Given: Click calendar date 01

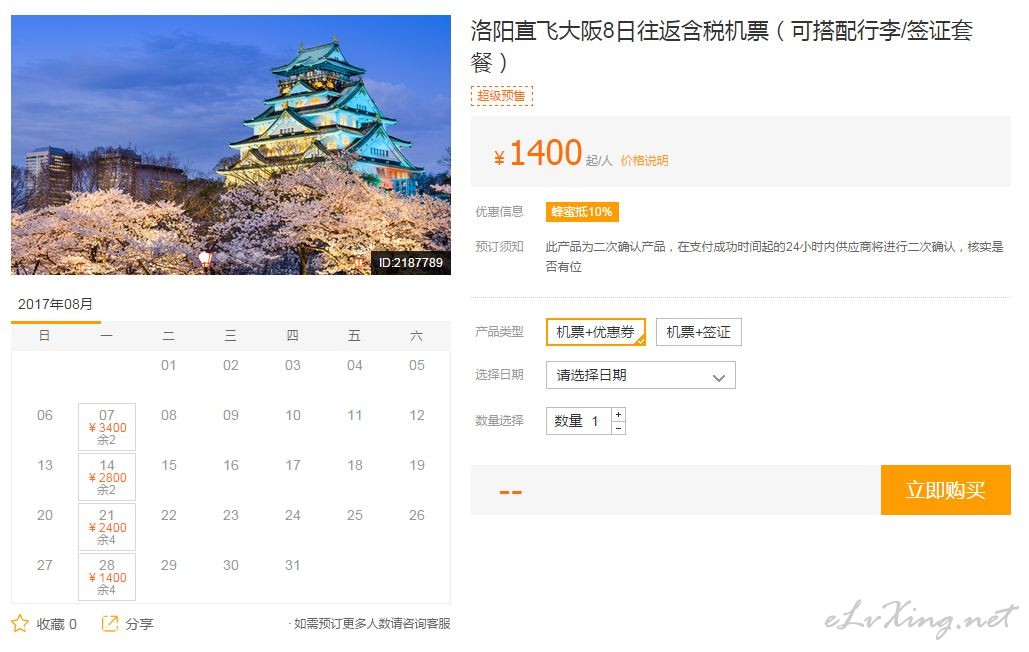Looking at the screenshot, I should tap(169, 365).
